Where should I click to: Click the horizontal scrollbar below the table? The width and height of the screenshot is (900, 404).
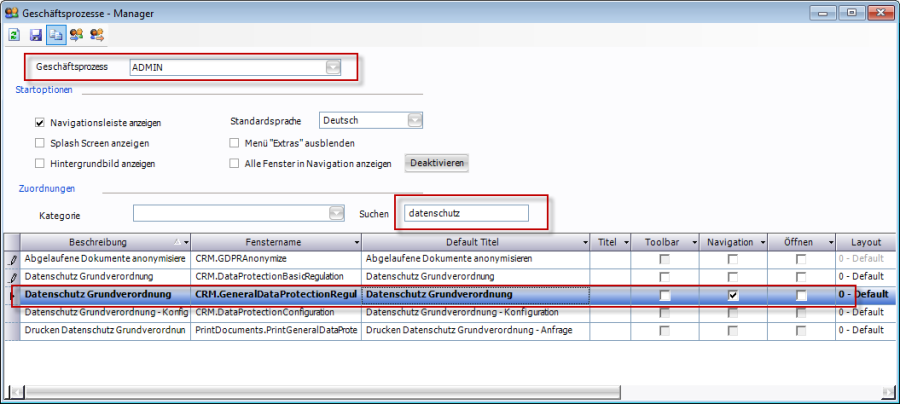[x=450, y=392]
